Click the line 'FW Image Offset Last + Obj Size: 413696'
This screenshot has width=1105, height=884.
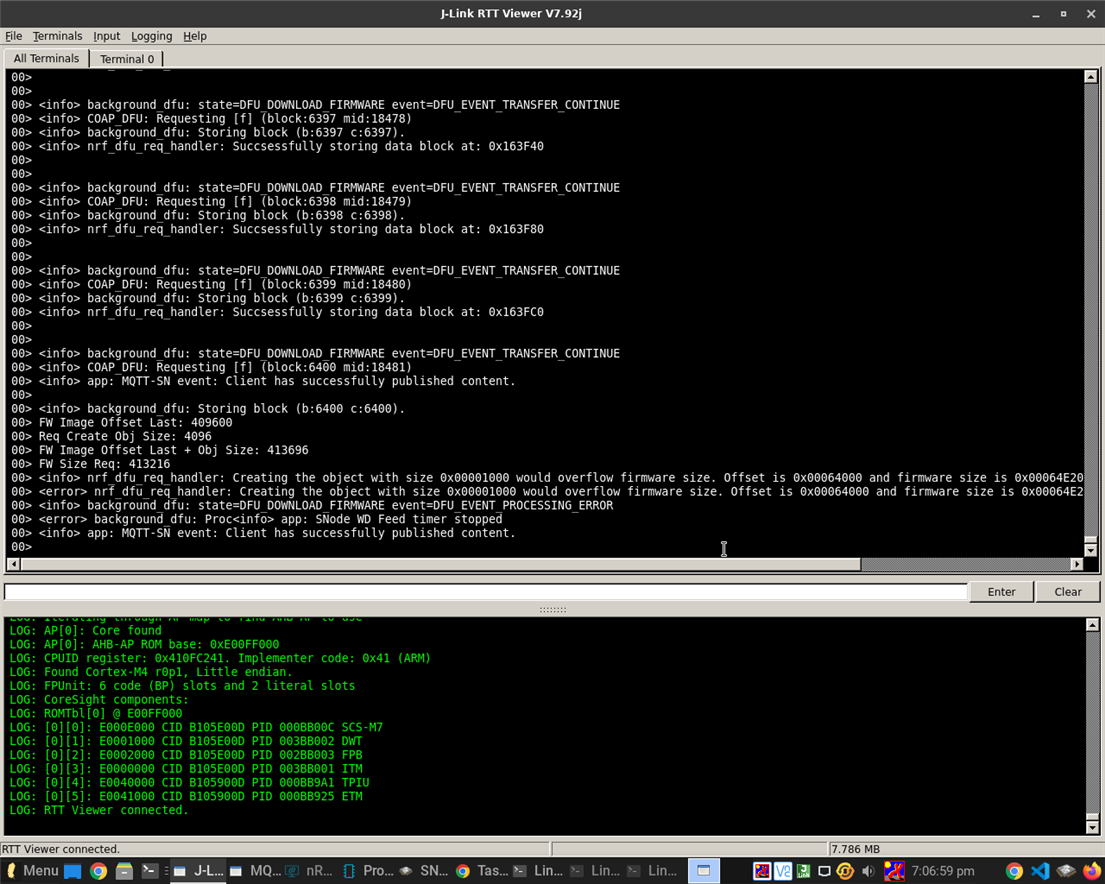173,450
